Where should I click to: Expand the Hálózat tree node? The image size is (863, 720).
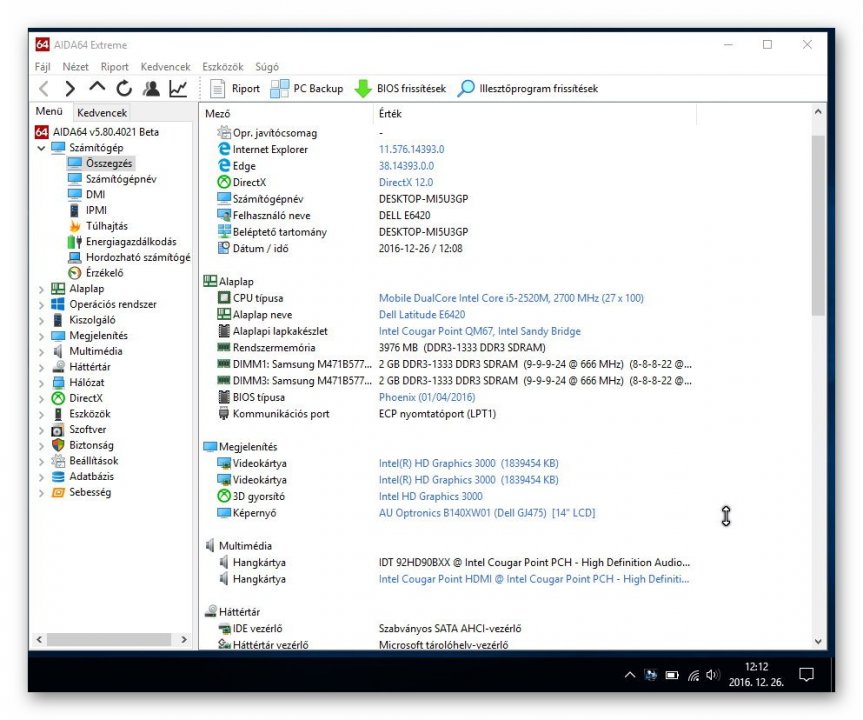(x=41, y=383)
